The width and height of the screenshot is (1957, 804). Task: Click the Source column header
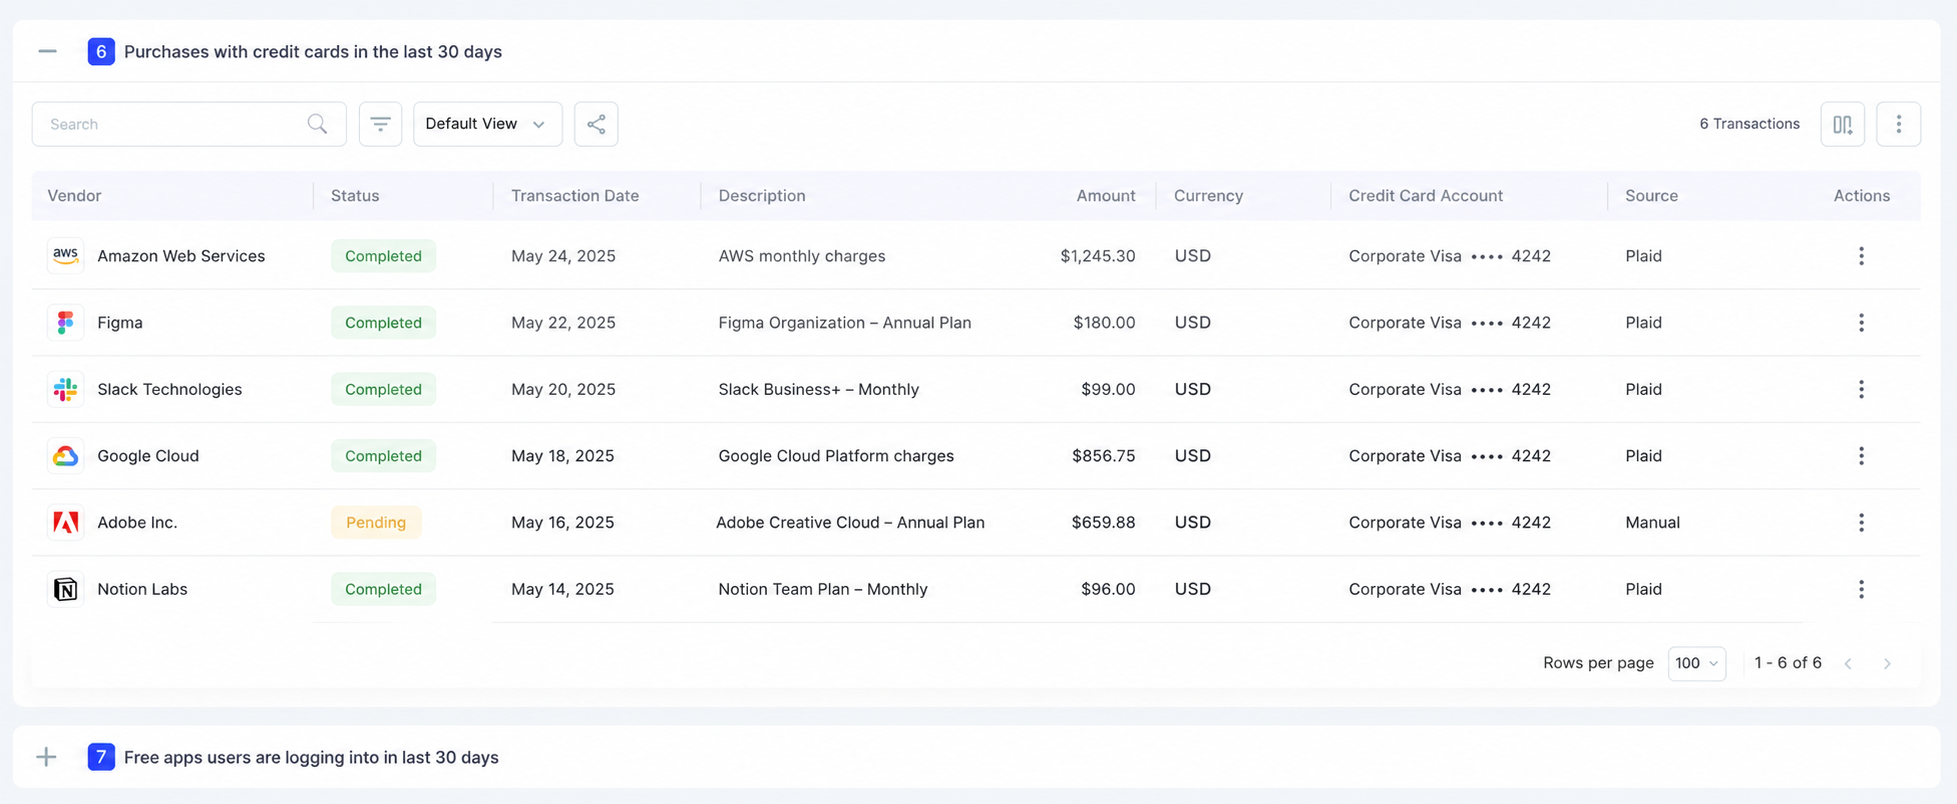click(1651, 196)
